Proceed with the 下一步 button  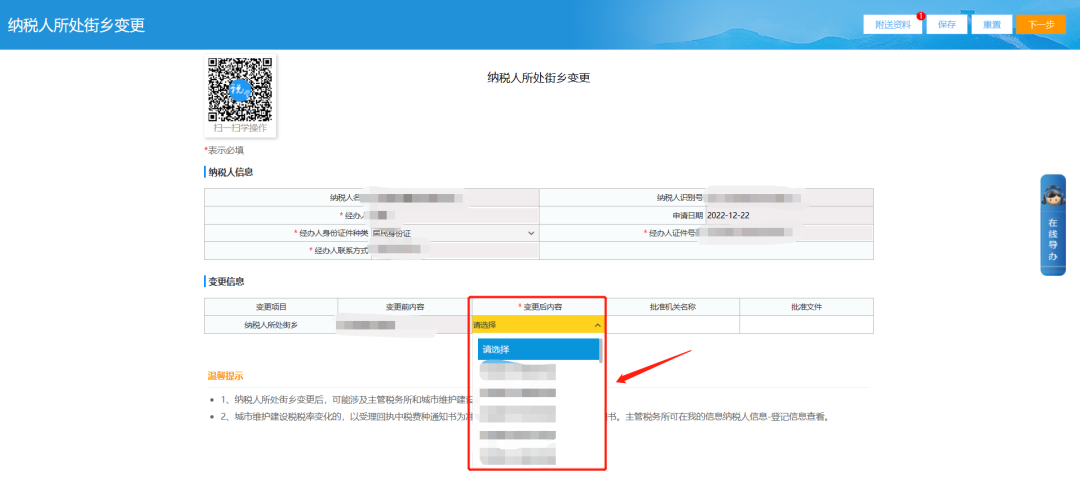pos(1041,24)
